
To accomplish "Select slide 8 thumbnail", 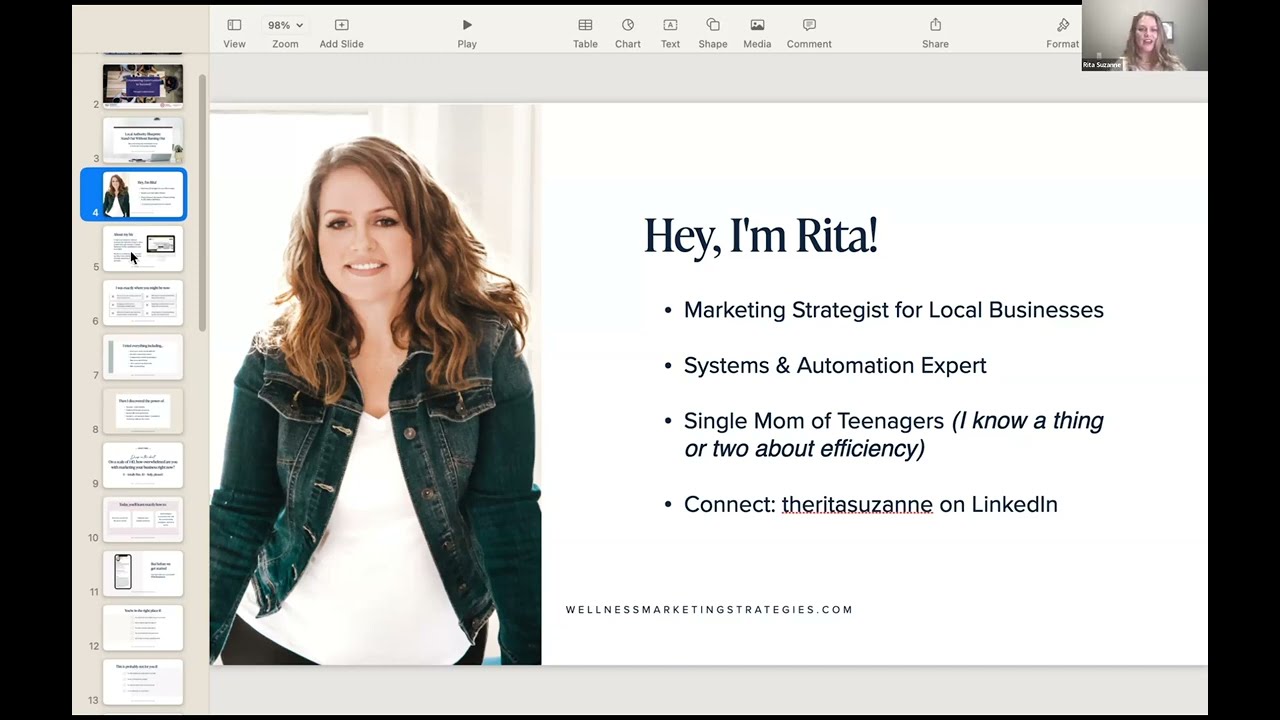I will pos(143,410).
